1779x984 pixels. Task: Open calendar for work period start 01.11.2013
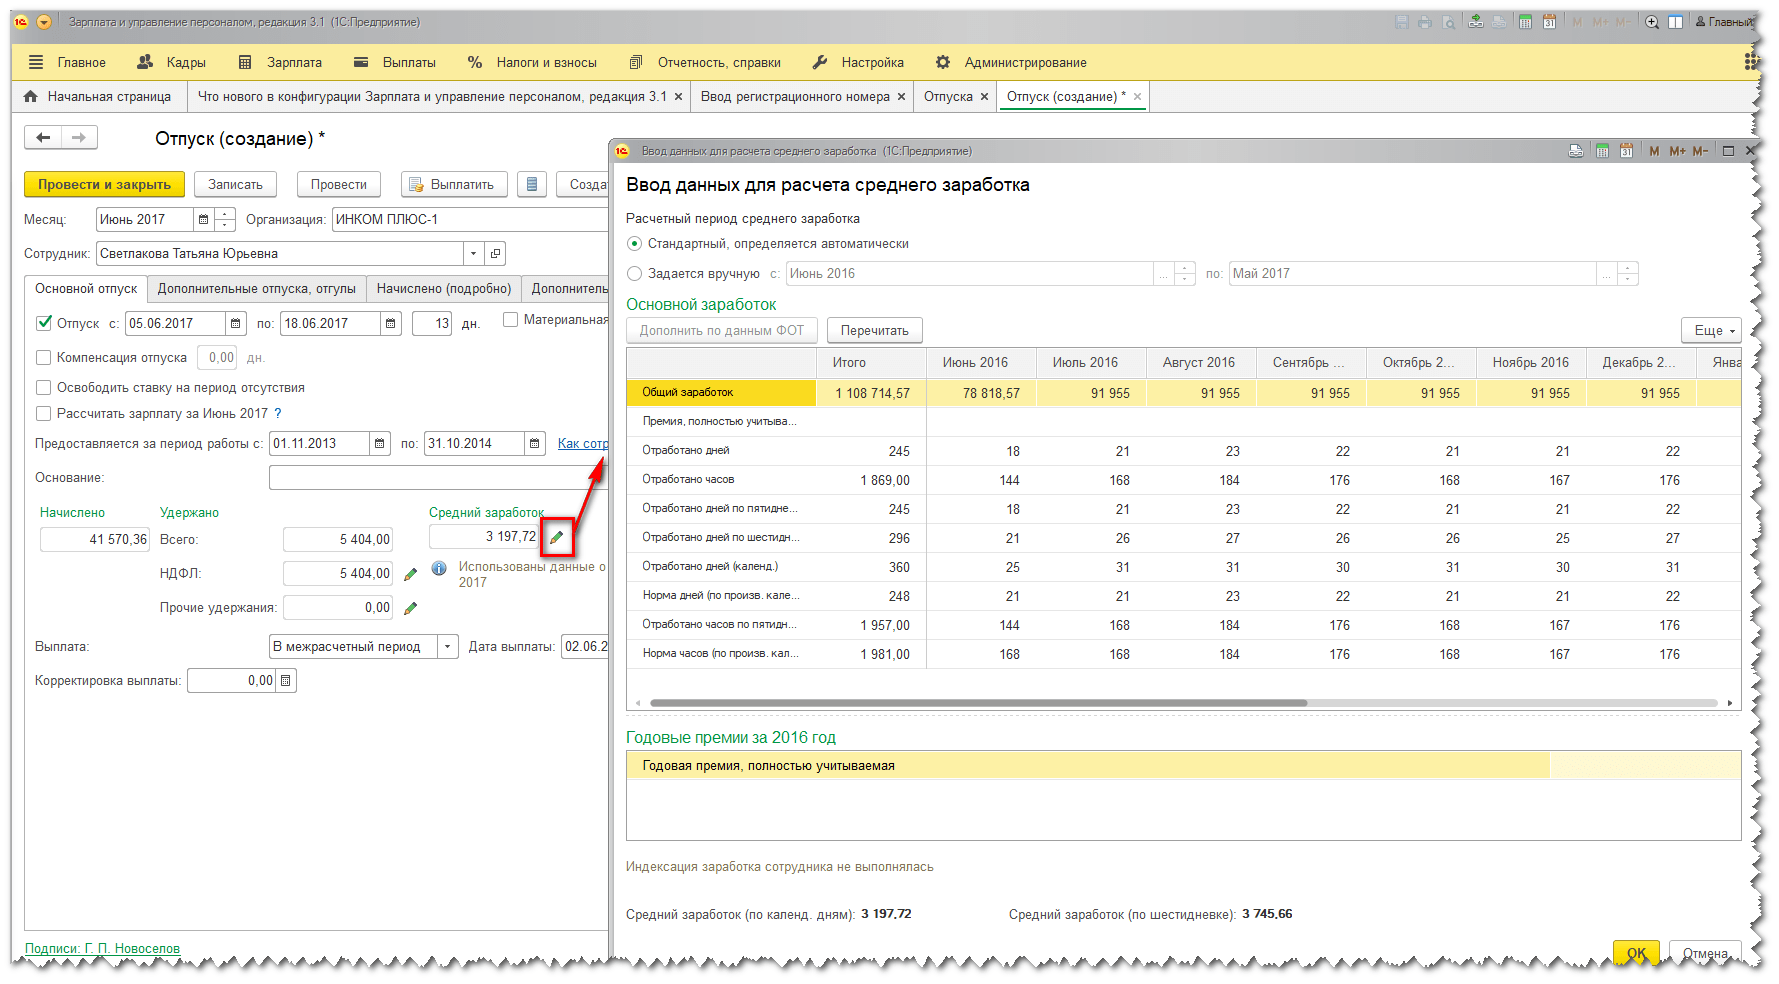pyautogui.click(x=380, y=444)
